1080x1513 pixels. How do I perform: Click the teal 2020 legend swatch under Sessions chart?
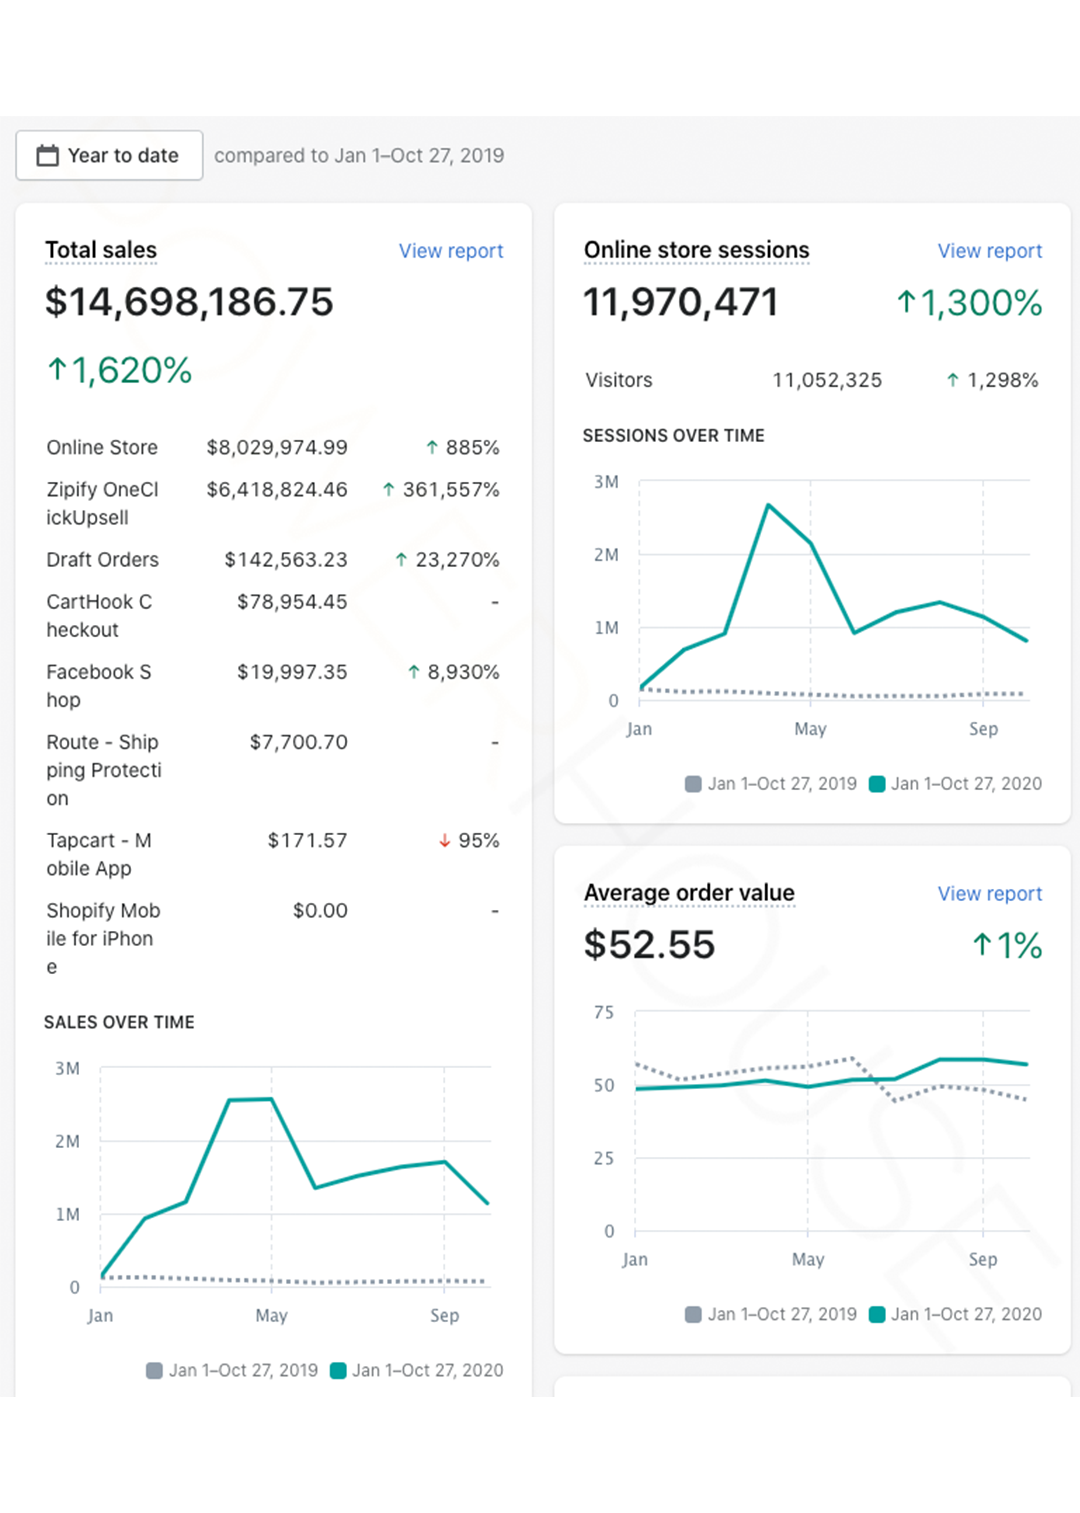click(x=877, y=784)
